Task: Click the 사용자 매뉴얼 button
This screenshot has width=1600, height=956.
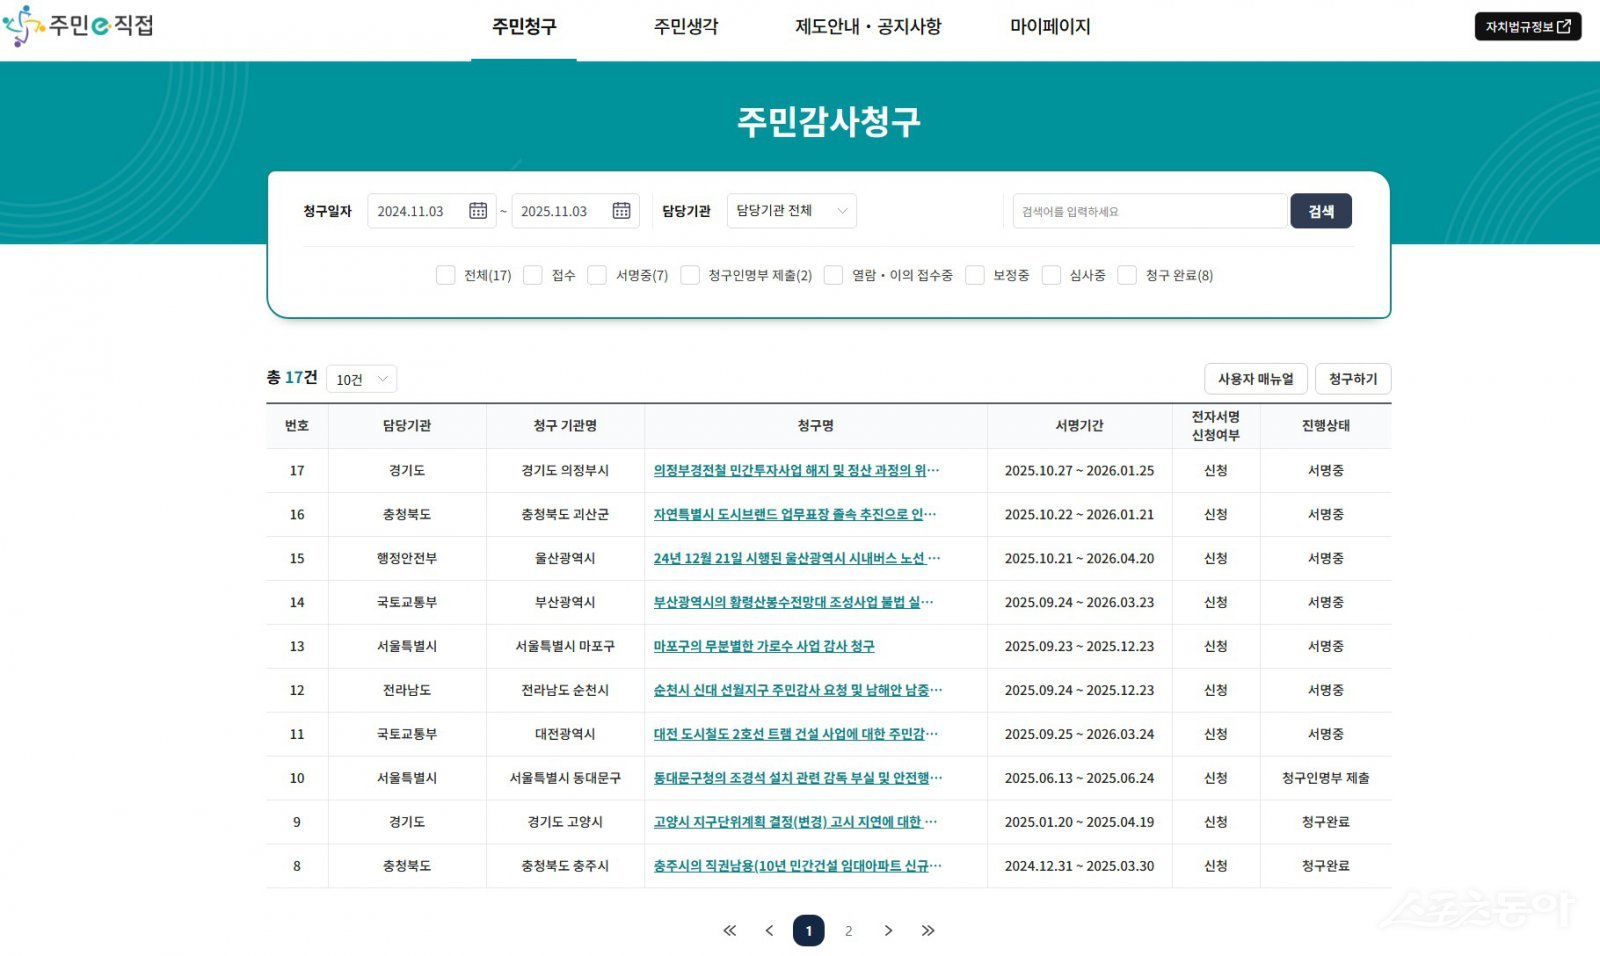Action: (x=1256, y=379)
